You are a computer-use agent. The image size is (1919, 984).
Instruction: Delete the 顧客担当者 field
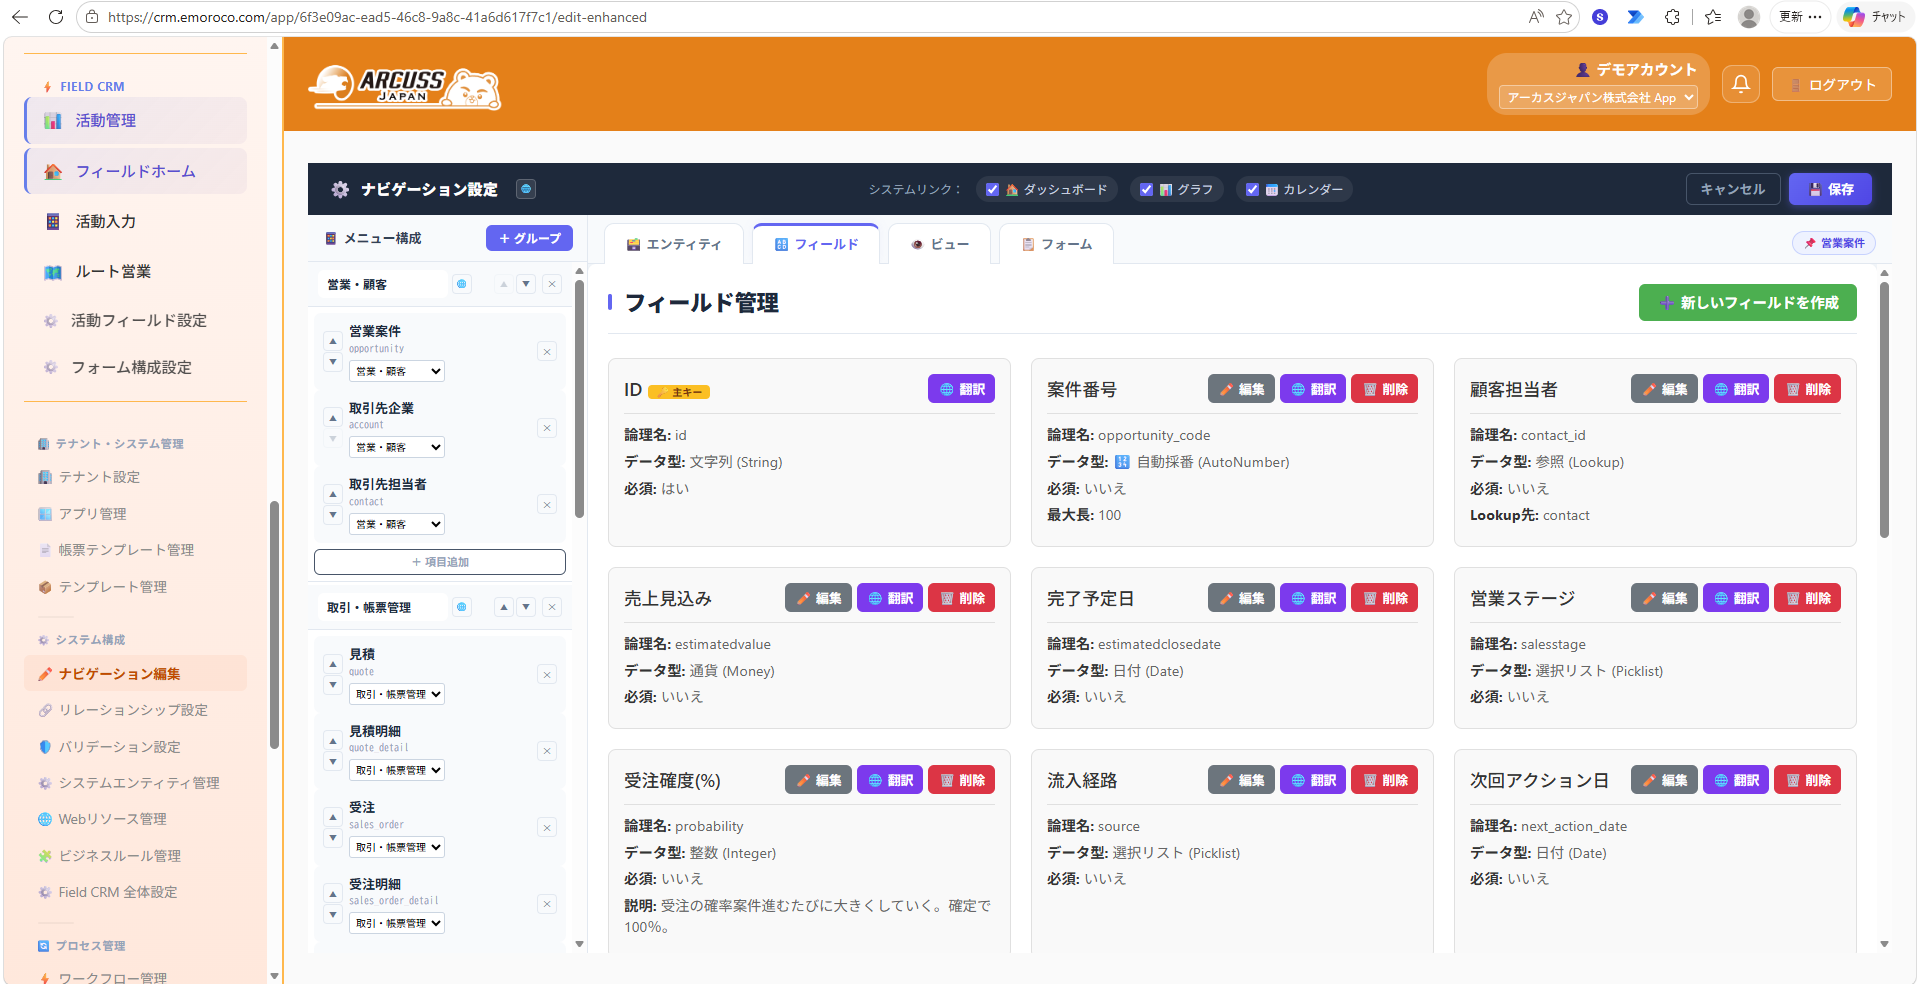click(1807, 389)
